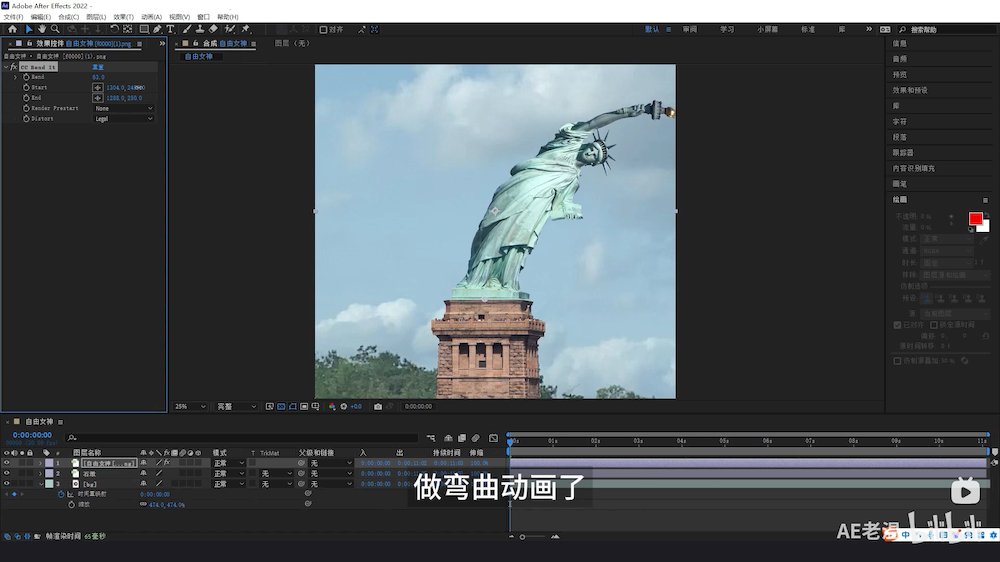Hide layer 3 [bg] with eye
This screenshot has height=562, width=1000.
(7, 484)
